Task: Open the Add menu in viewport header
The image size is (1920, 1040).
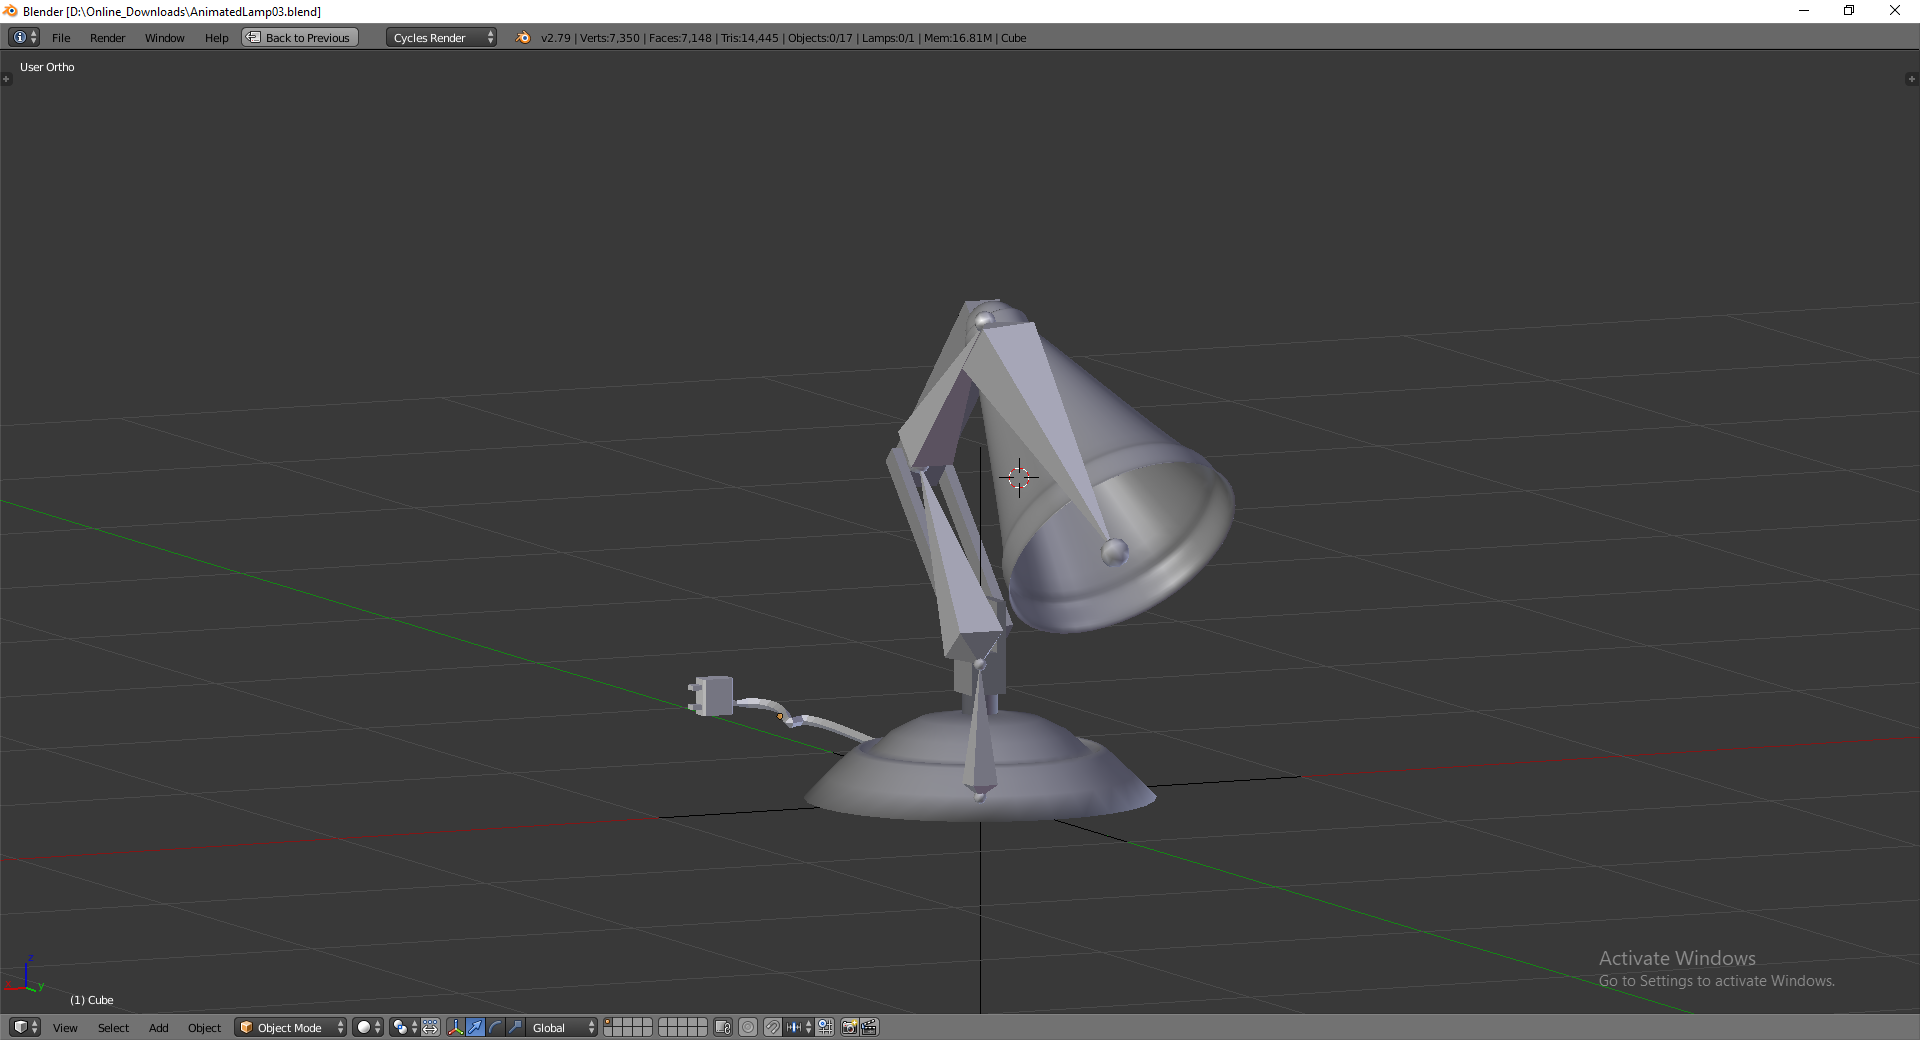Action: tap(158, 1028)
